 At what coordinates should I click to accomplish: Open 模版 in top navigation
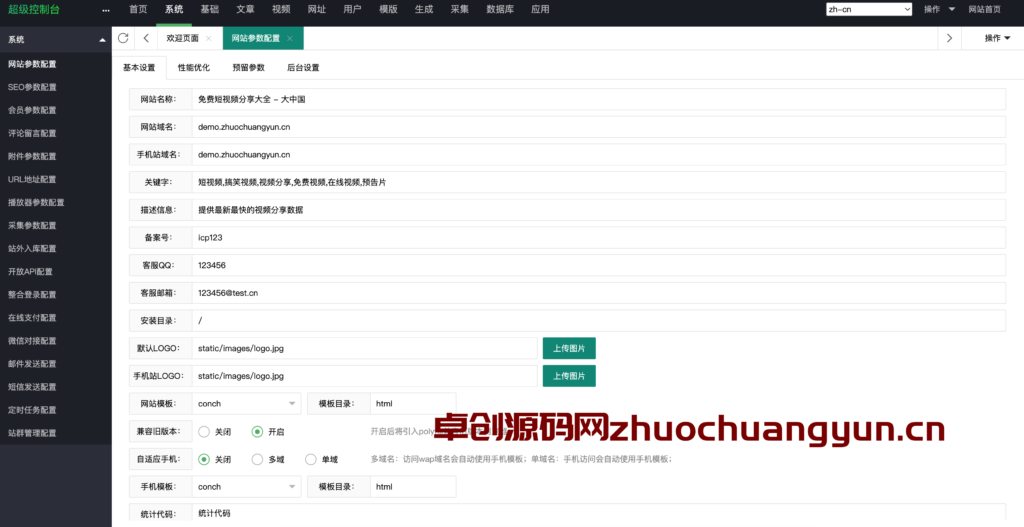pos(388,9)
